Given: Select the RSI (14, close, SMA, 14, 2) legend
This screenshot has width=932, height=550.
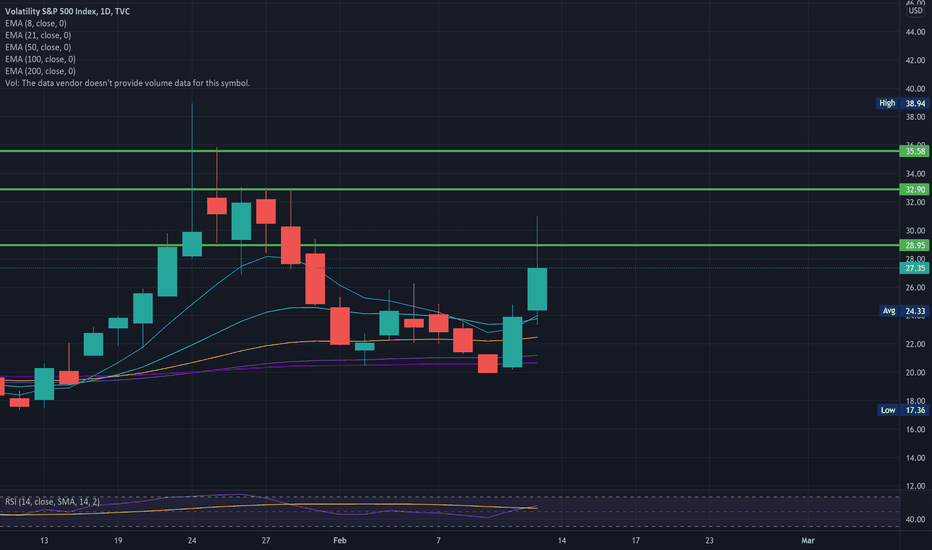Looking at the screenshot, I should point(52,501).
